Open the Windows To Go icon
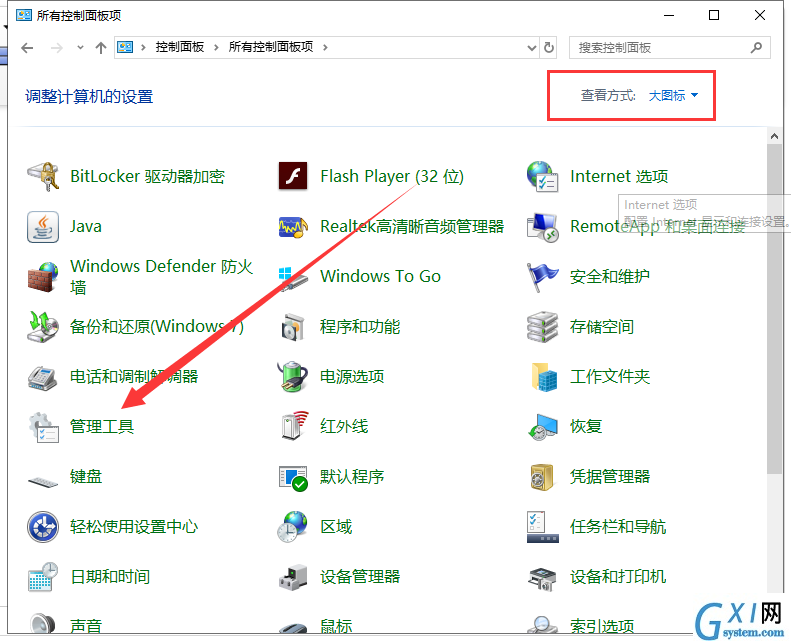 click(293, 277)
